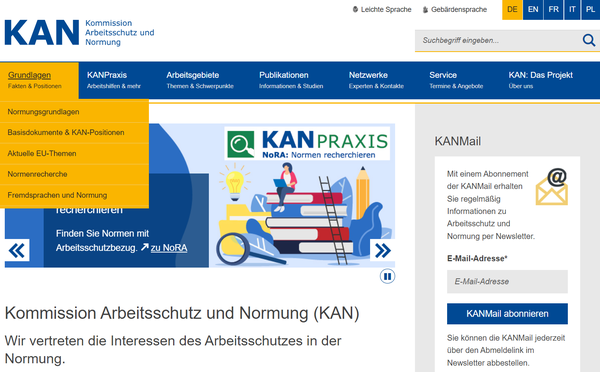Click the search magnifier icon
This screenshot has width=600, height=372.
pos(589,40)
